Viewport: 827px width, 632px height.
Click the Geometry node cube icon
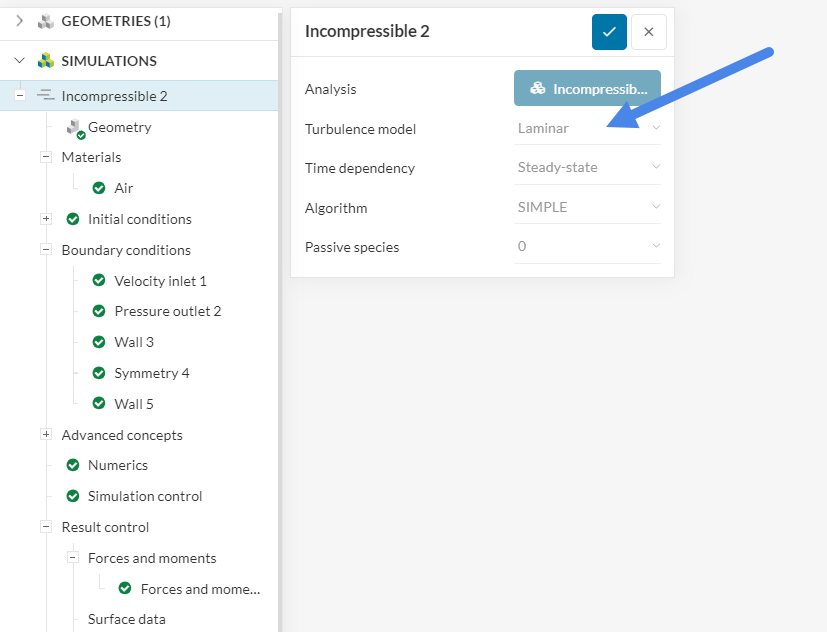click(x=74, y=128)
